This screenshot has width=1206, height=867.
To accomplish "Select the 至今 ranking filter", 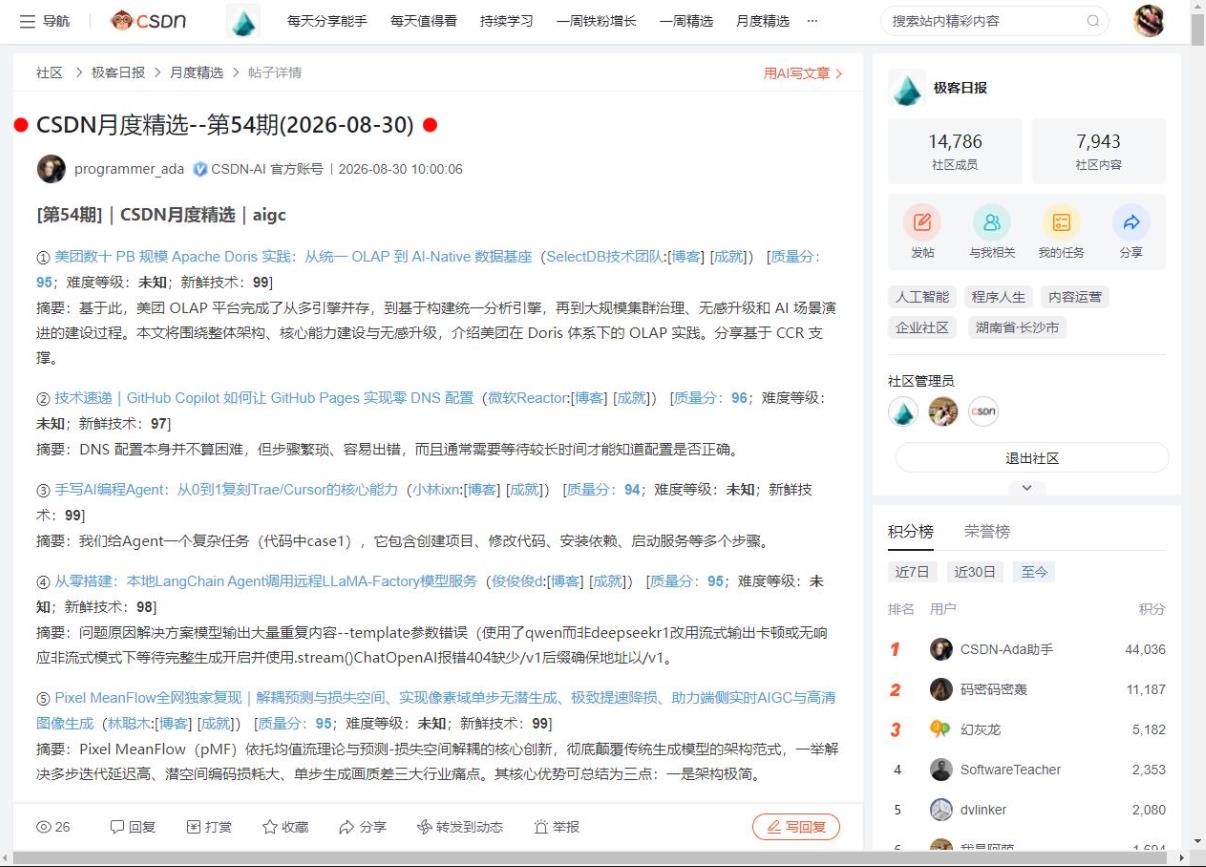I will tap(1034, 572).
